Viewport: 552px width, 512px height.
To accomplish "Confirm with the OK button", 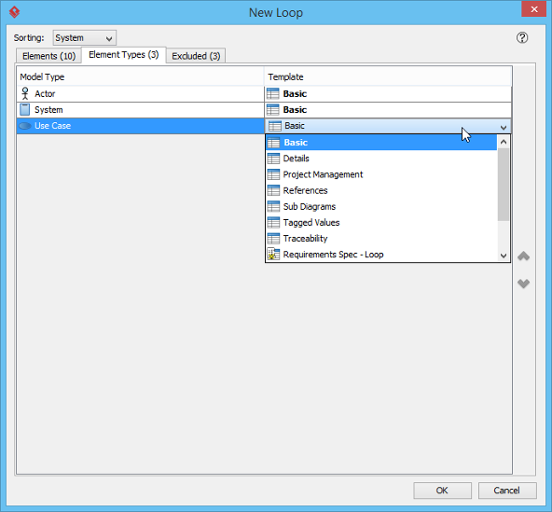I will [x=442, y=490].
